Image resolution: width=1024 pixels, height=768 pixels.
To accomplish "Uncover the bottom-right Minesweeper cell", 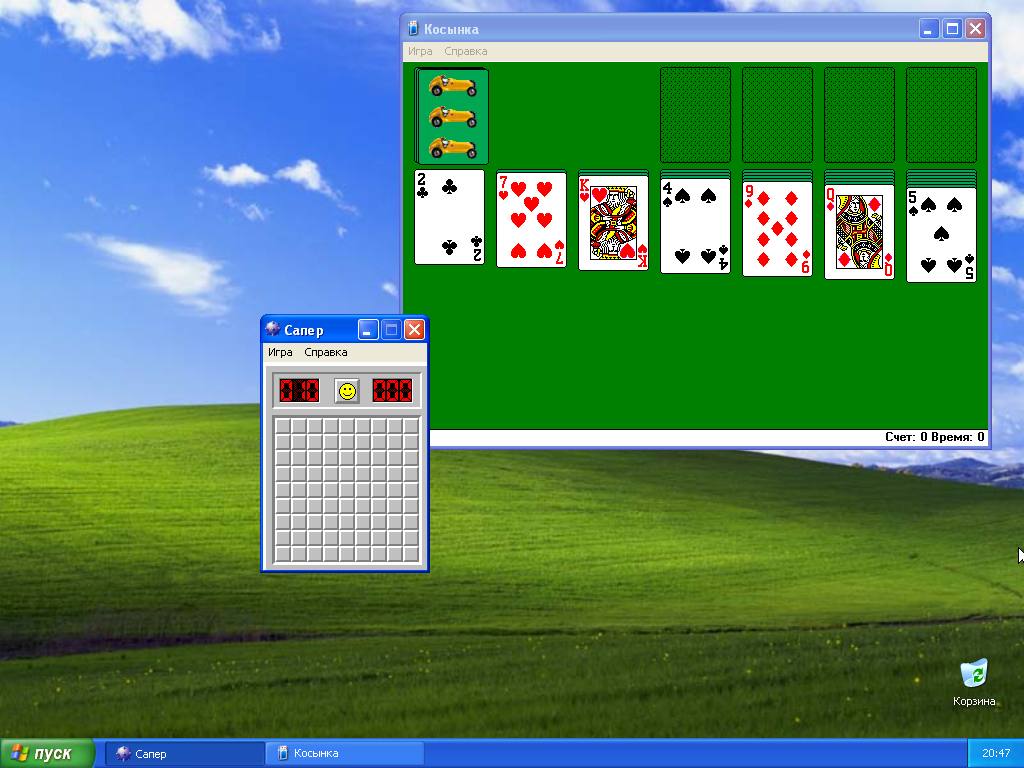I will pyautogui.click(x=411, y=554).
